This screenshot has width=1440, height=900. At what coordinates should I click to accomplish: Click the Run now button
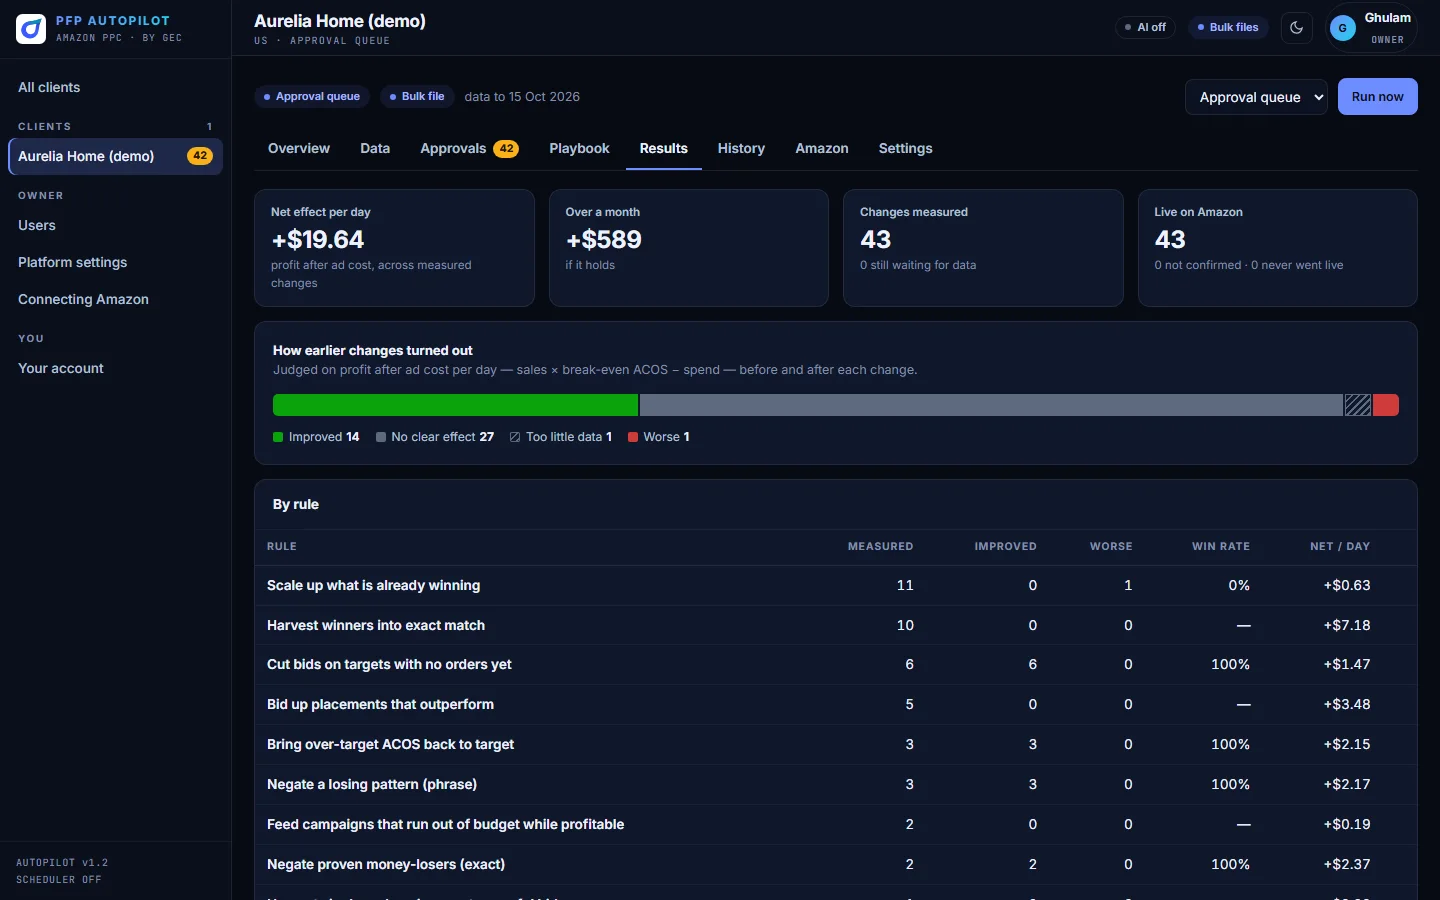click(1377, 97)
